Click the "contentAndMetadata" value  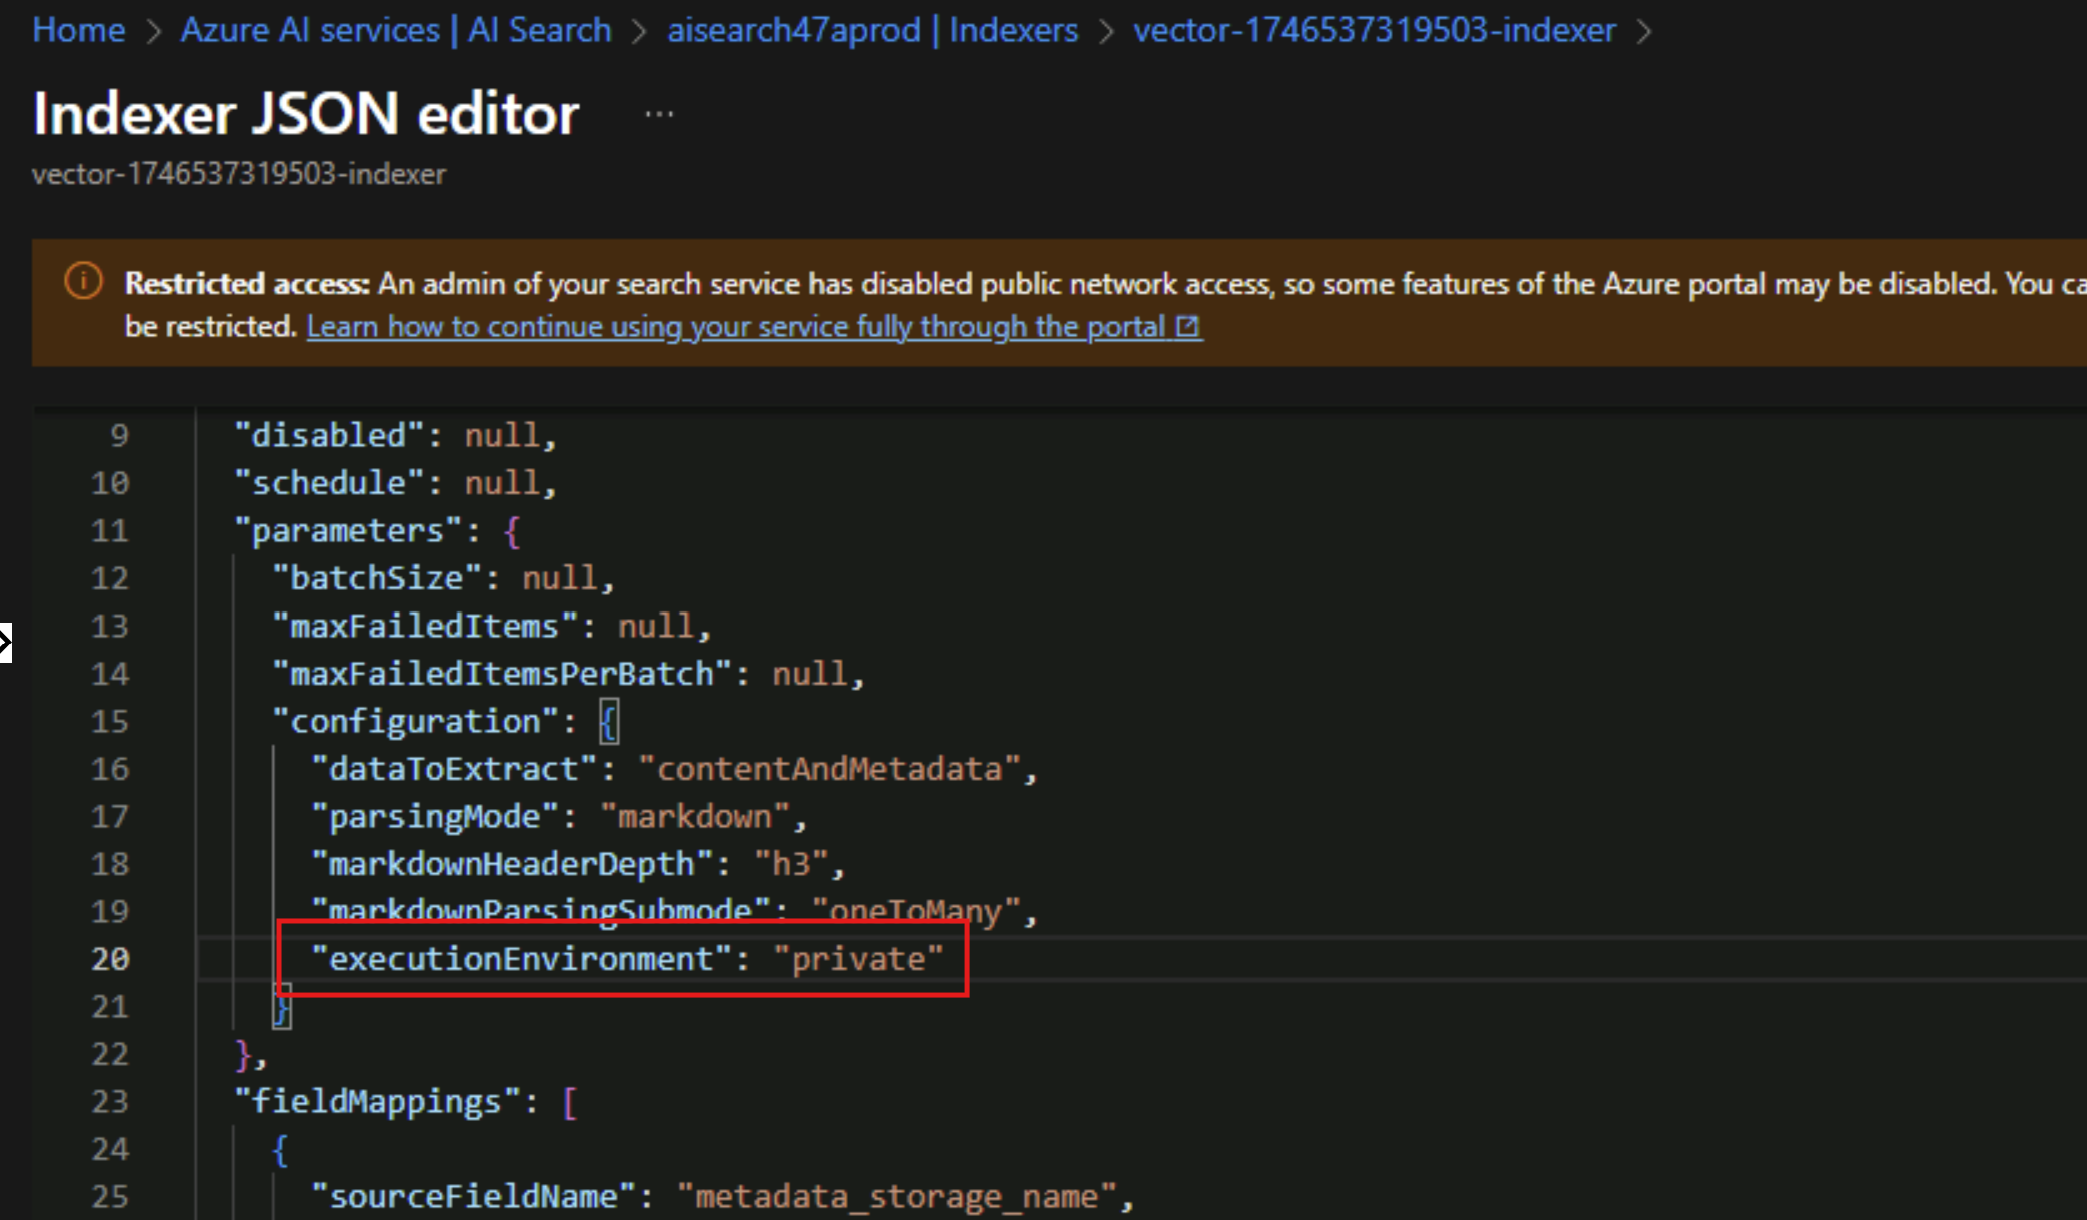(x=829, y=769)
